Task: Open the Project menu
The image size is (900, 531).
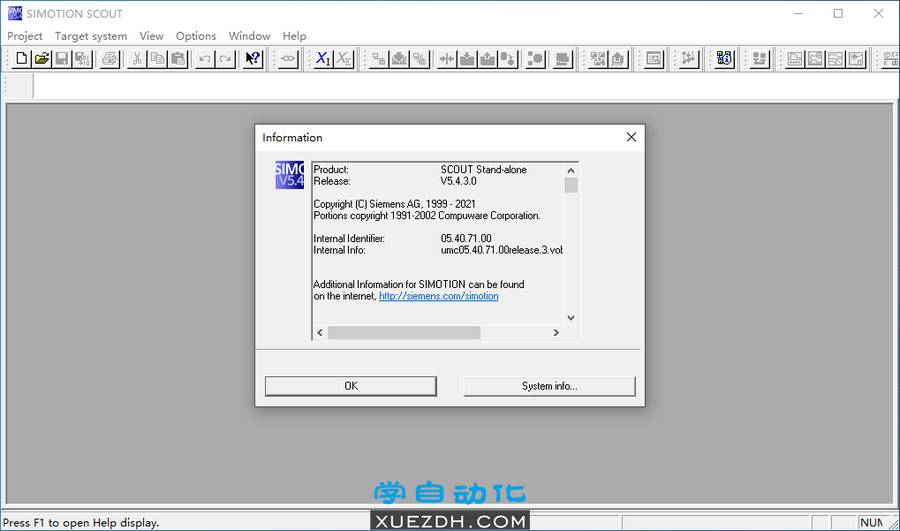Action: click(25, 36)
